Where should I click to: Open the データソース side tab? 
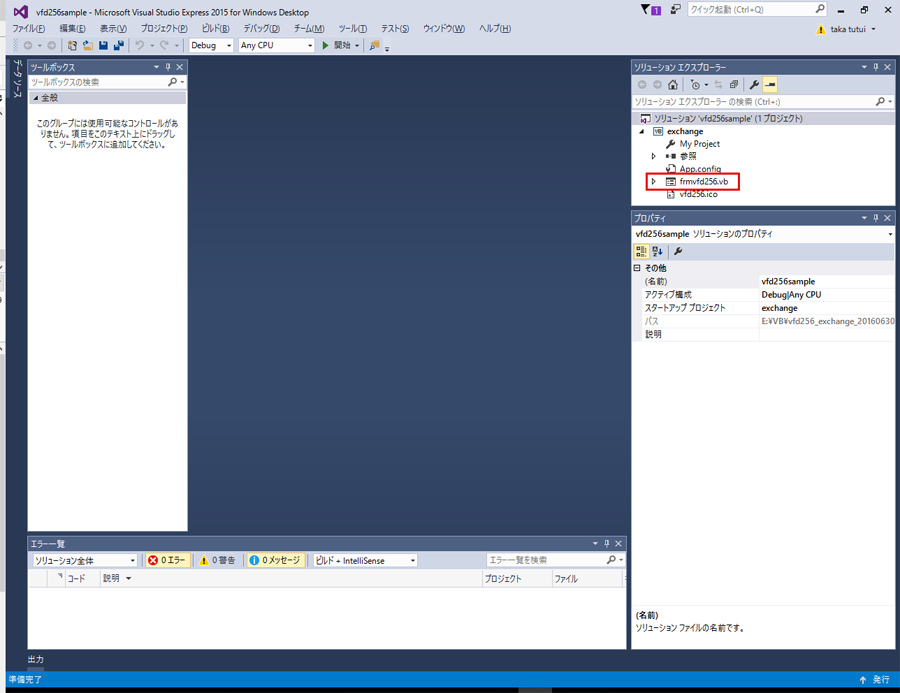click(x=17, y=78)
